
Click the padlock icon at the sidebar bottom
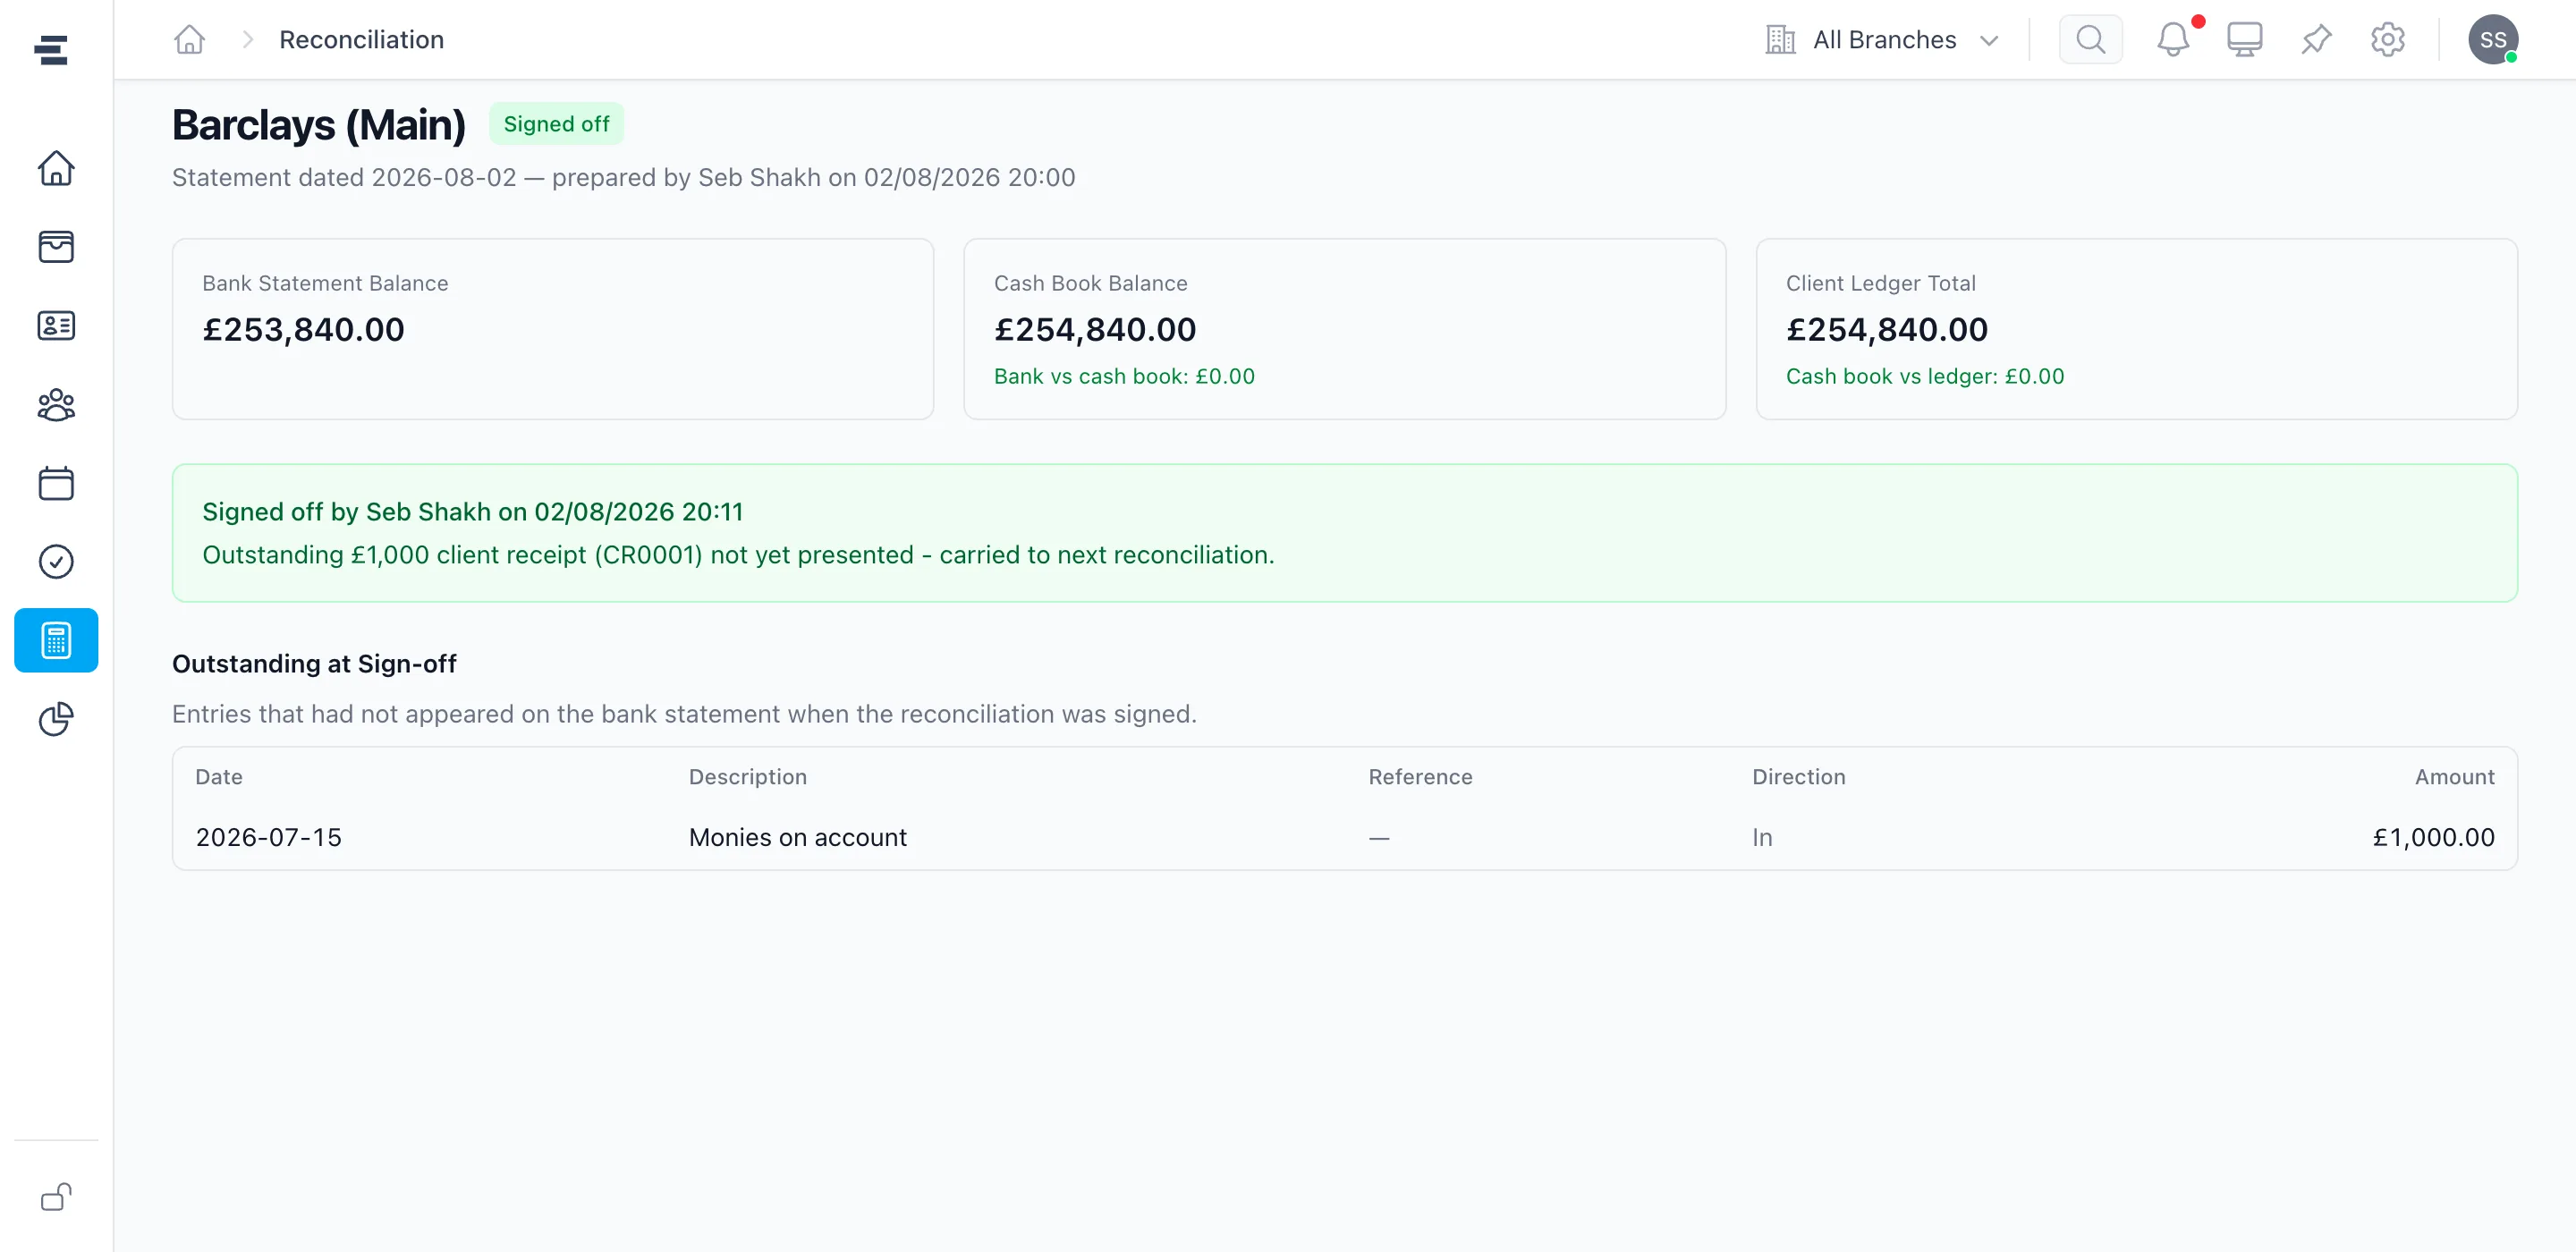[56, 1197]
